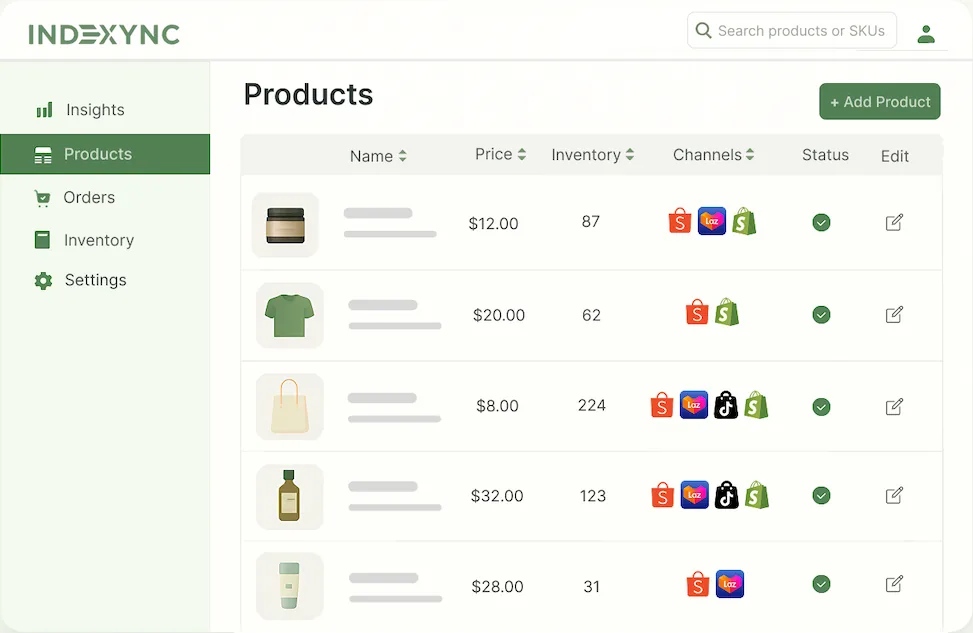Click the edit icon for the $28.00 product
Image resolution: width=973 pixels, height=633 pixels.
coord(894,584)
